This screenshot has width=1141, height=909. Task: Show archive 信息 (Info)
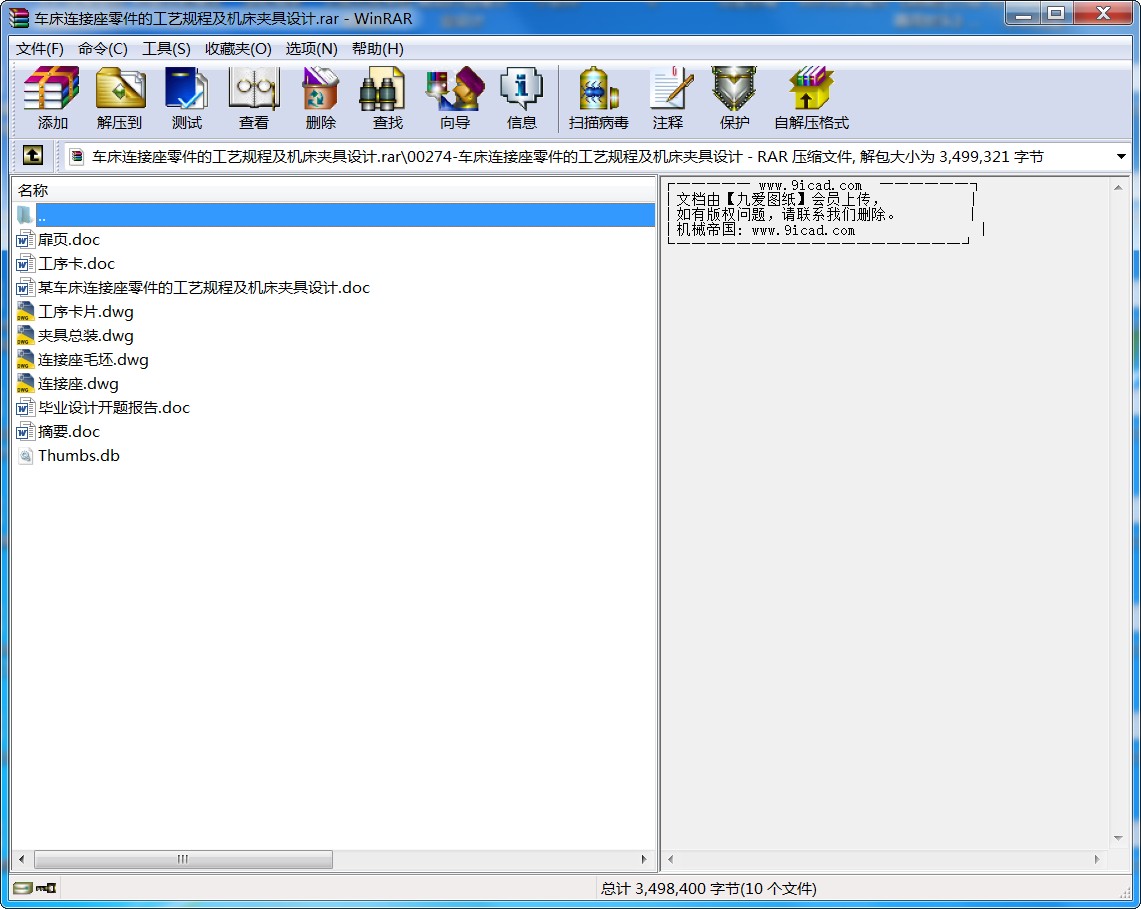tap(521, 98)
